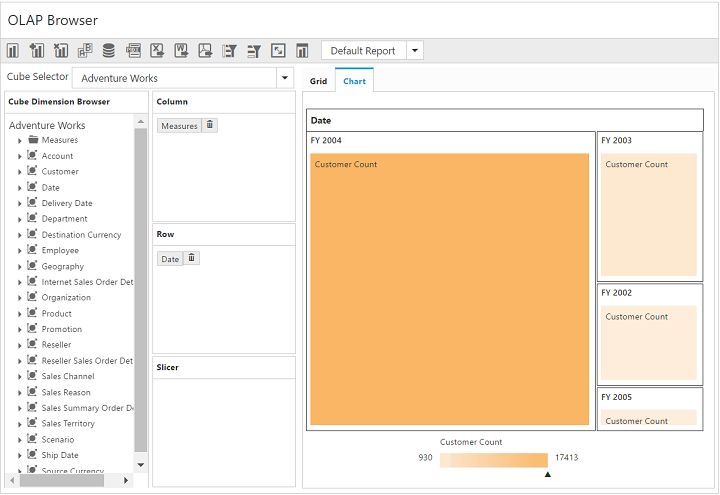
Task: Toggle the column filter toolbar icon
Action: (x=230, y=51)
